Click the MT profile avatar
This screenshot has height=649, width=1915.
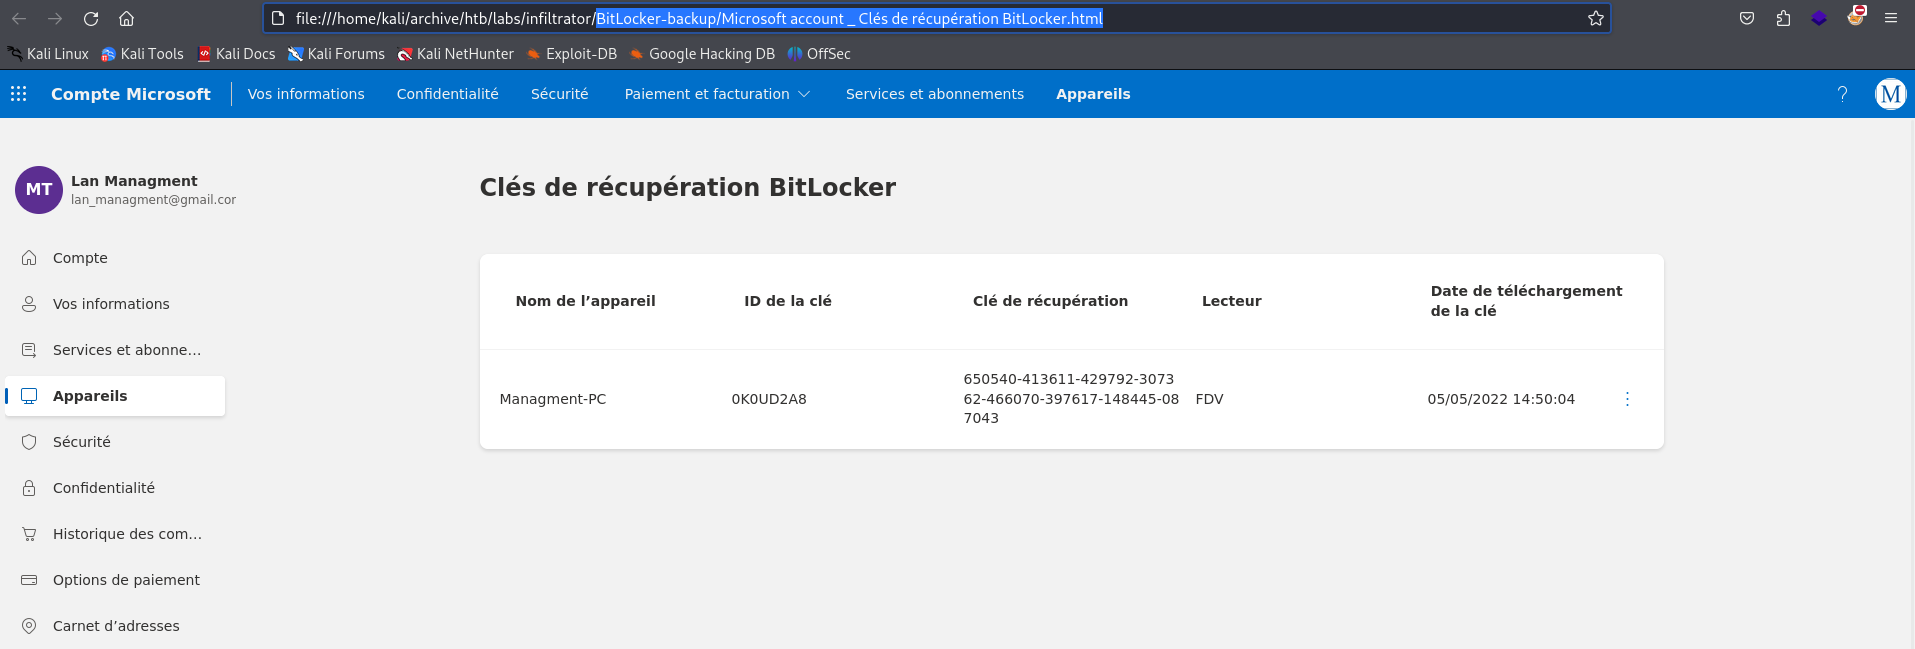tap(39, 190)
